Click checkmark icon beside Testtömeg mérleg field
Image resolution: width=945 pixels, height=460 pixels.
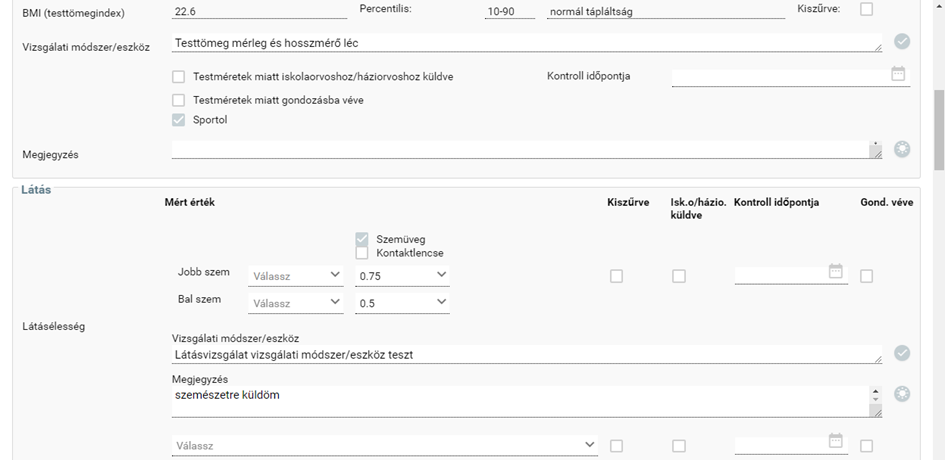(x=902, y=42)
